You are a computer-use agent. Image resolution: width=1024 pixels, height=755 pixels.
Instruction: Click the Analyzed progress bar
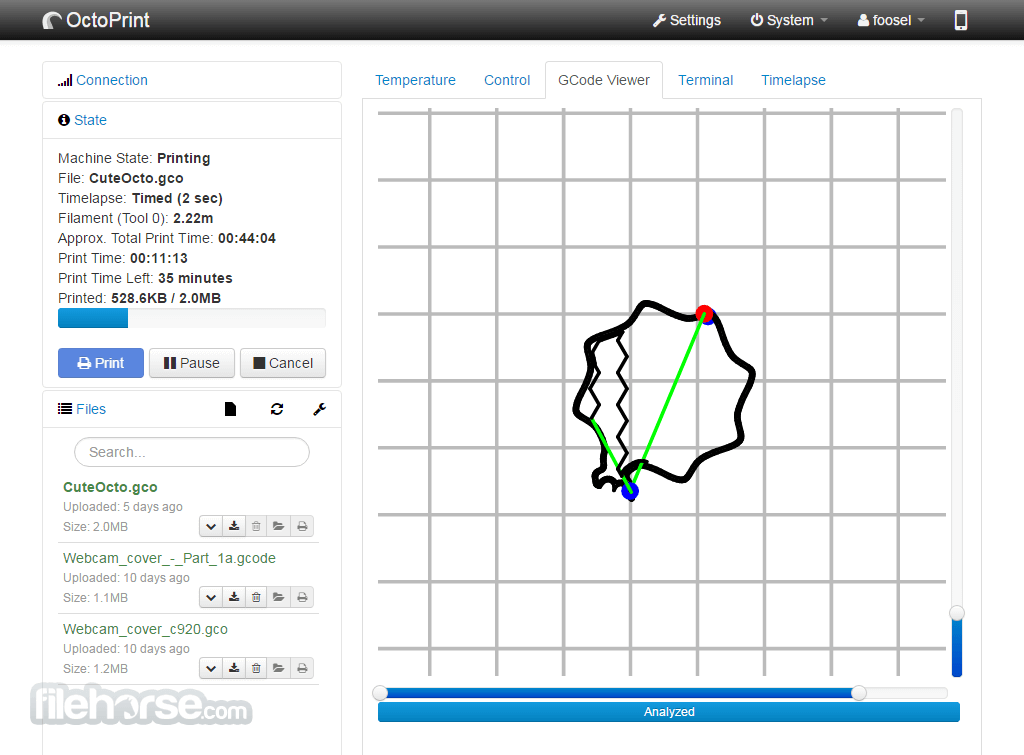click(669, 712)
